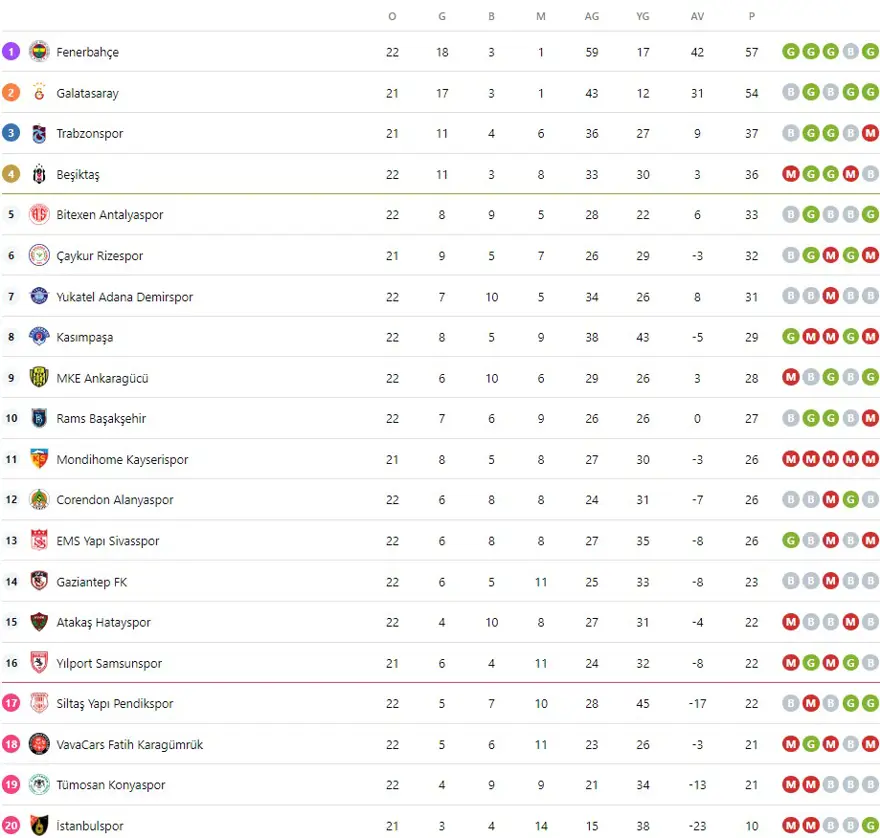The height and width of the screenshot is (838, 880).
Task: Click the Atakaş Hatayspor club logo
Action: (x=39, y=622)
